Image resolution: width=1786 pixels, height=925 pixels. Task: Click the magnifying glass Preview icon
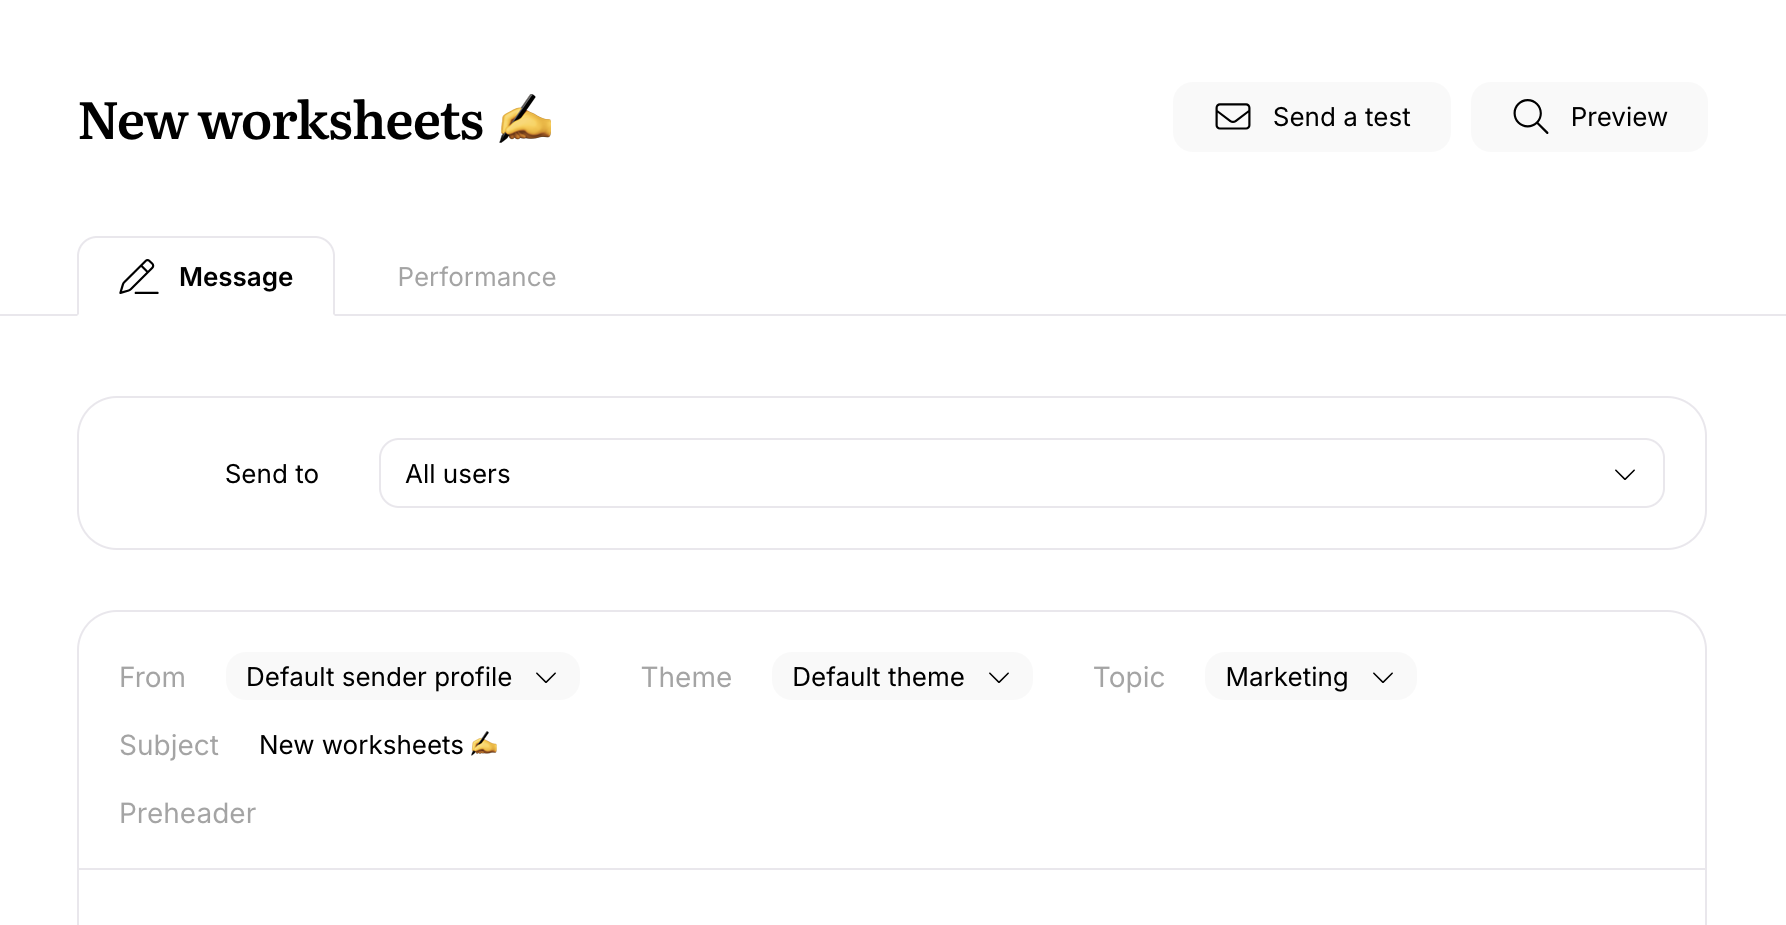click(1530, 117)
